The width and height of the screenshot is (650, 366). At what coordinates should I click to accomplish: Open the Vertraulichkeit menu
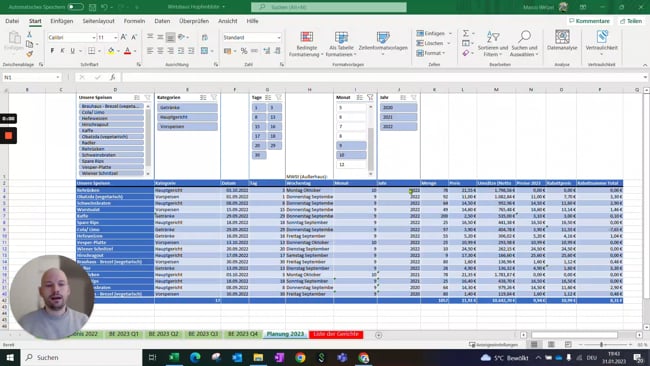coord(601,43)
